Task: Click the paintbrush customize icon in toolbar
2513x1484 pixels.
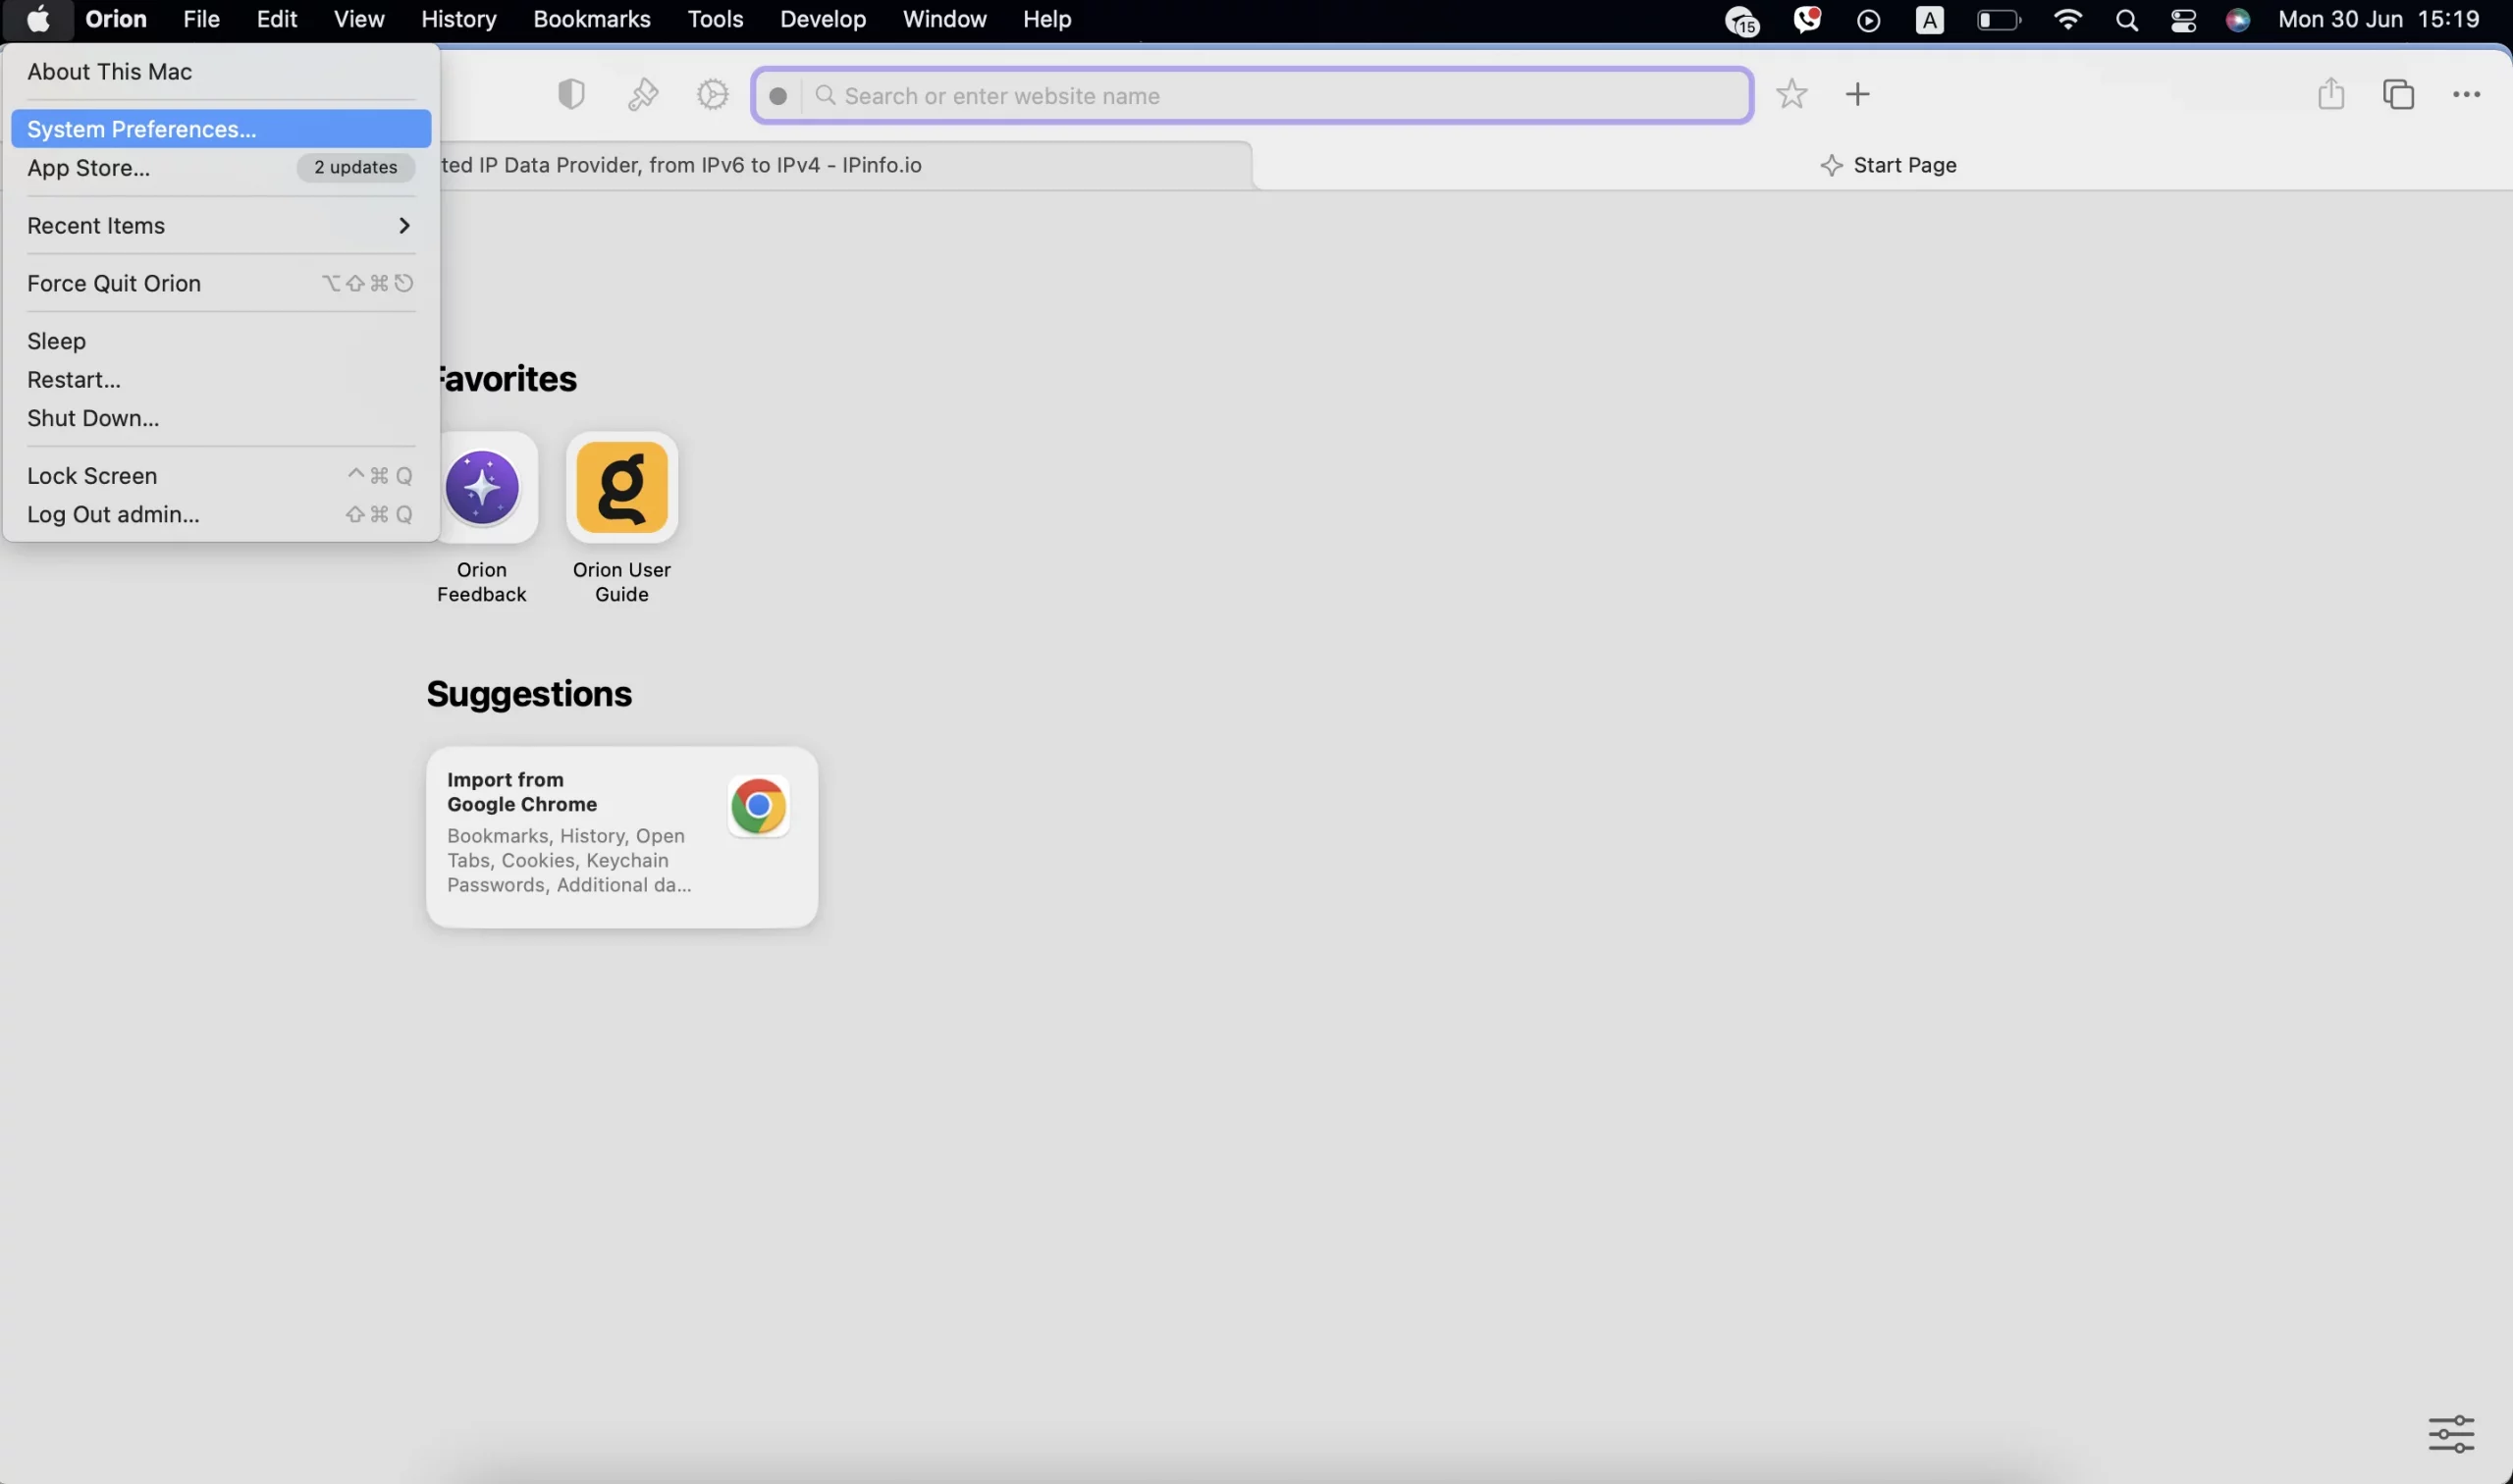Action: (x=643, y=95)
